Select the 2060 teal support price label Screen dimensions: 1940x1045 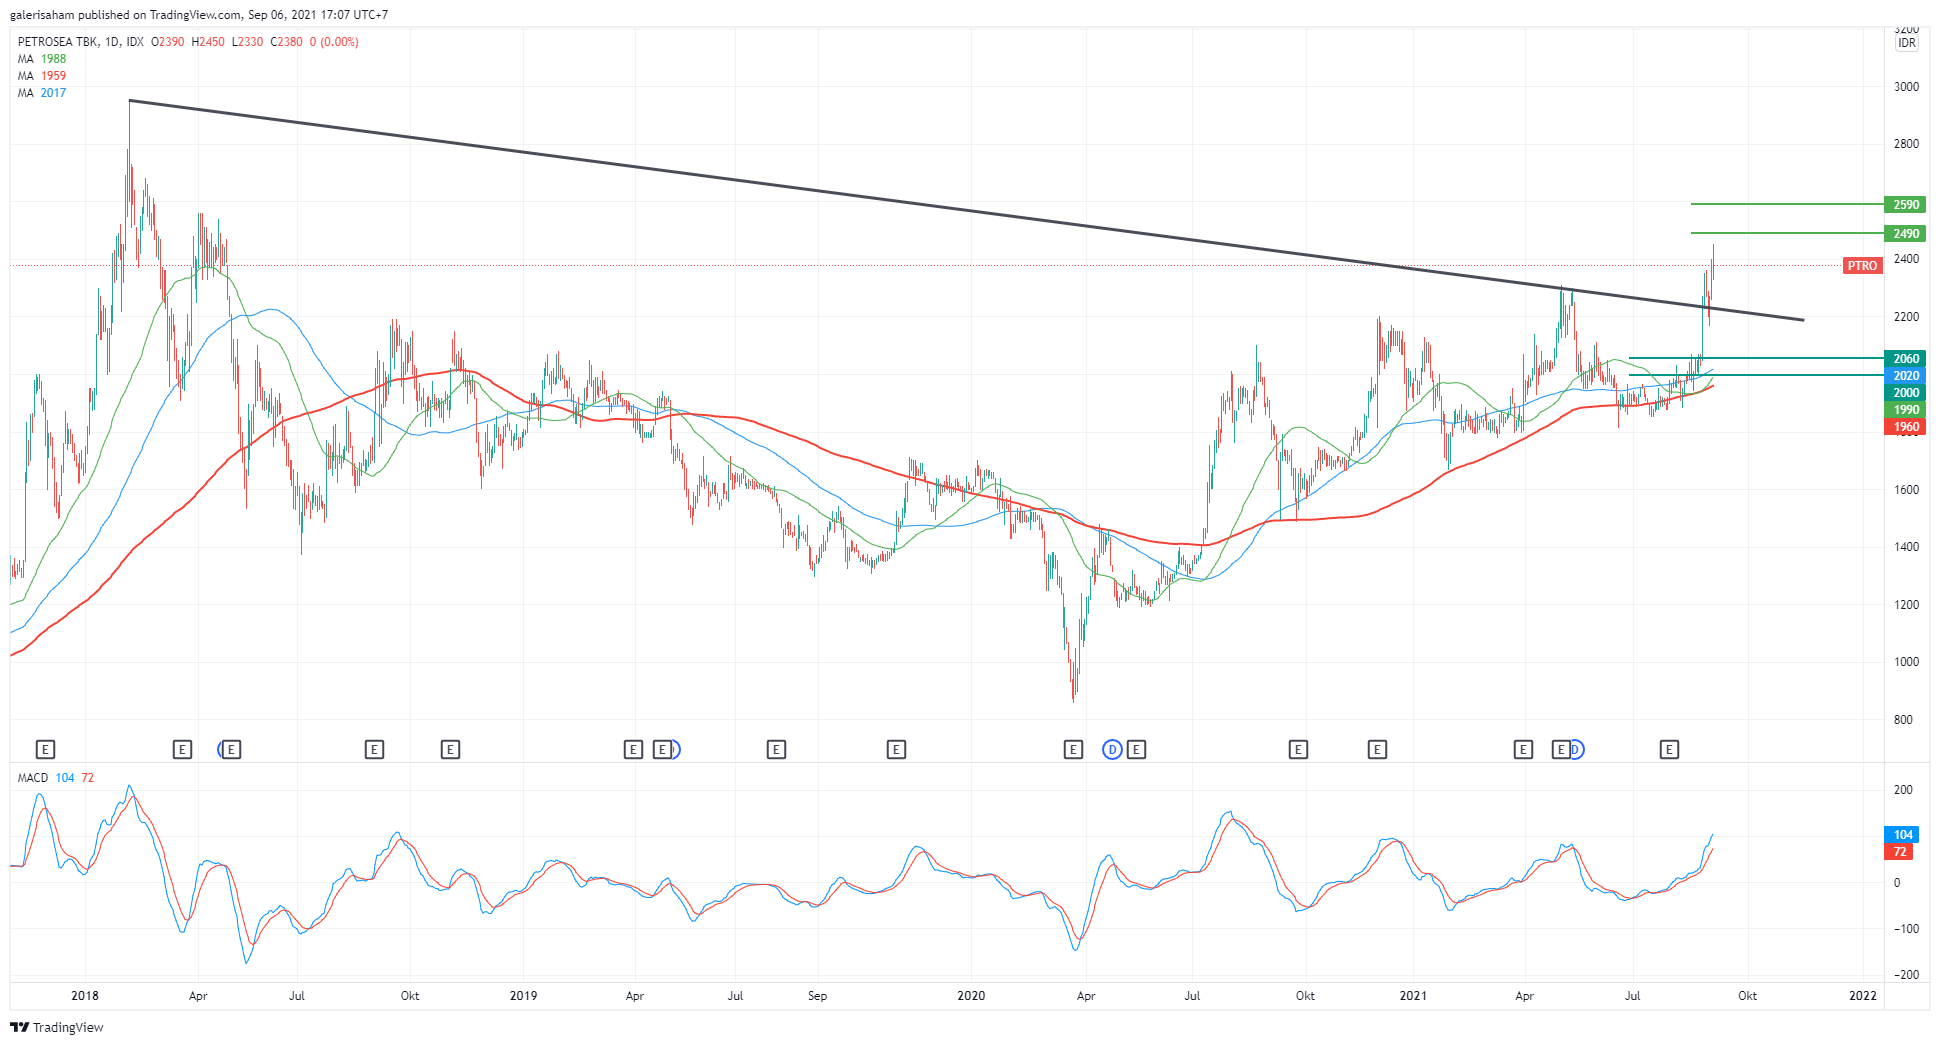click(x=1905, y=358)
